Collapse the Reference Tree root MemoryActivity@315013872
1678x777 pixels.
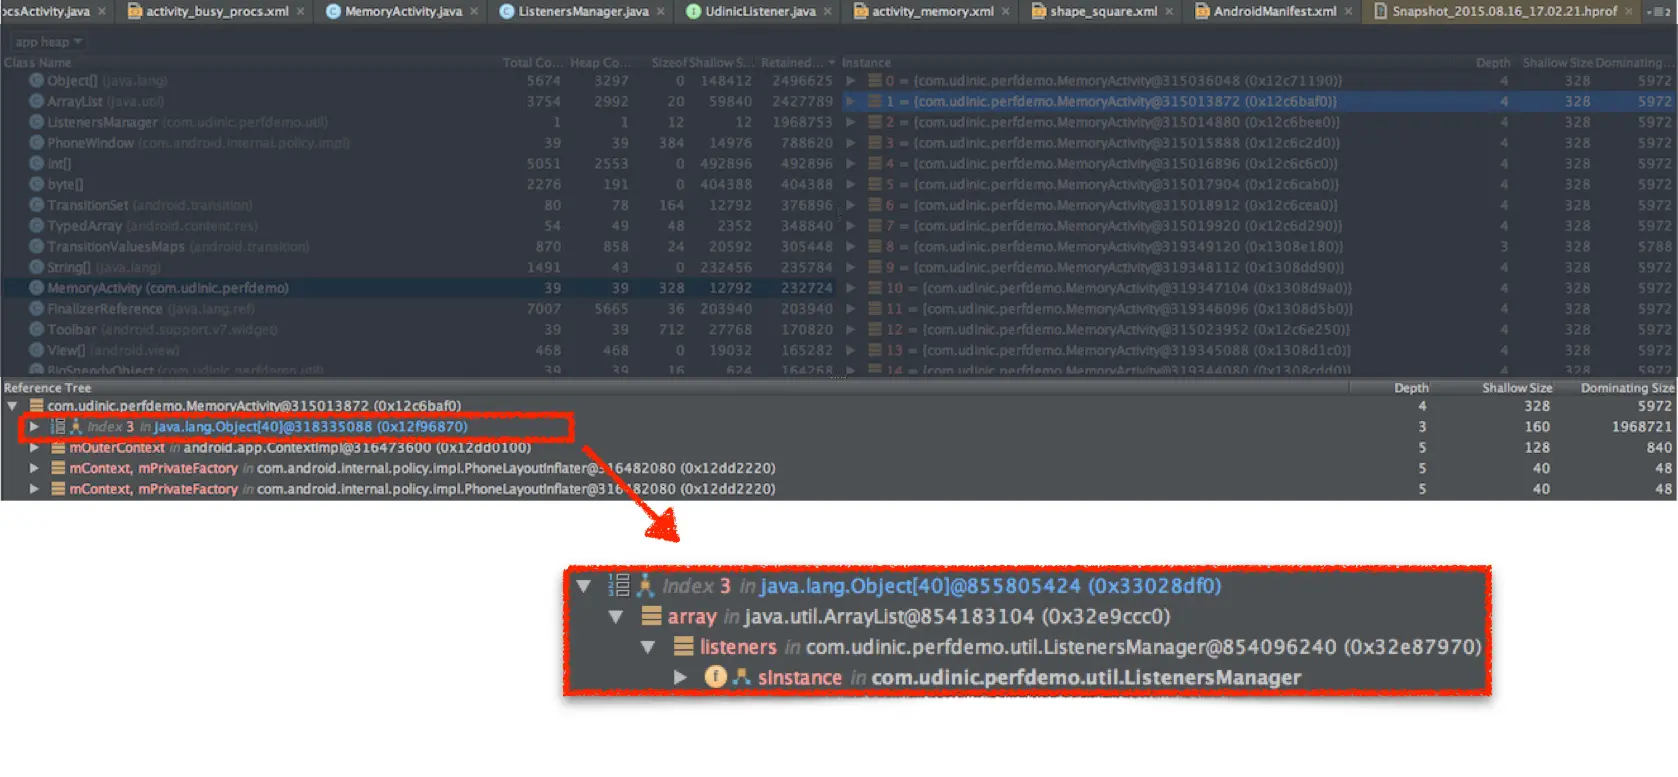pos(12,406)
